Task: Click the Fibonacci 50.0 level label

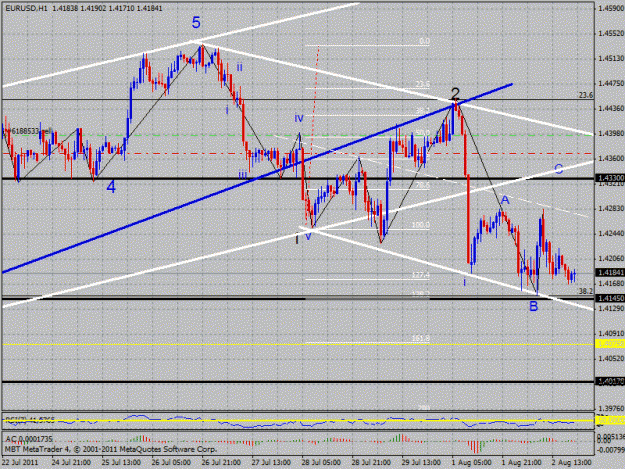Action: point(423,132)
